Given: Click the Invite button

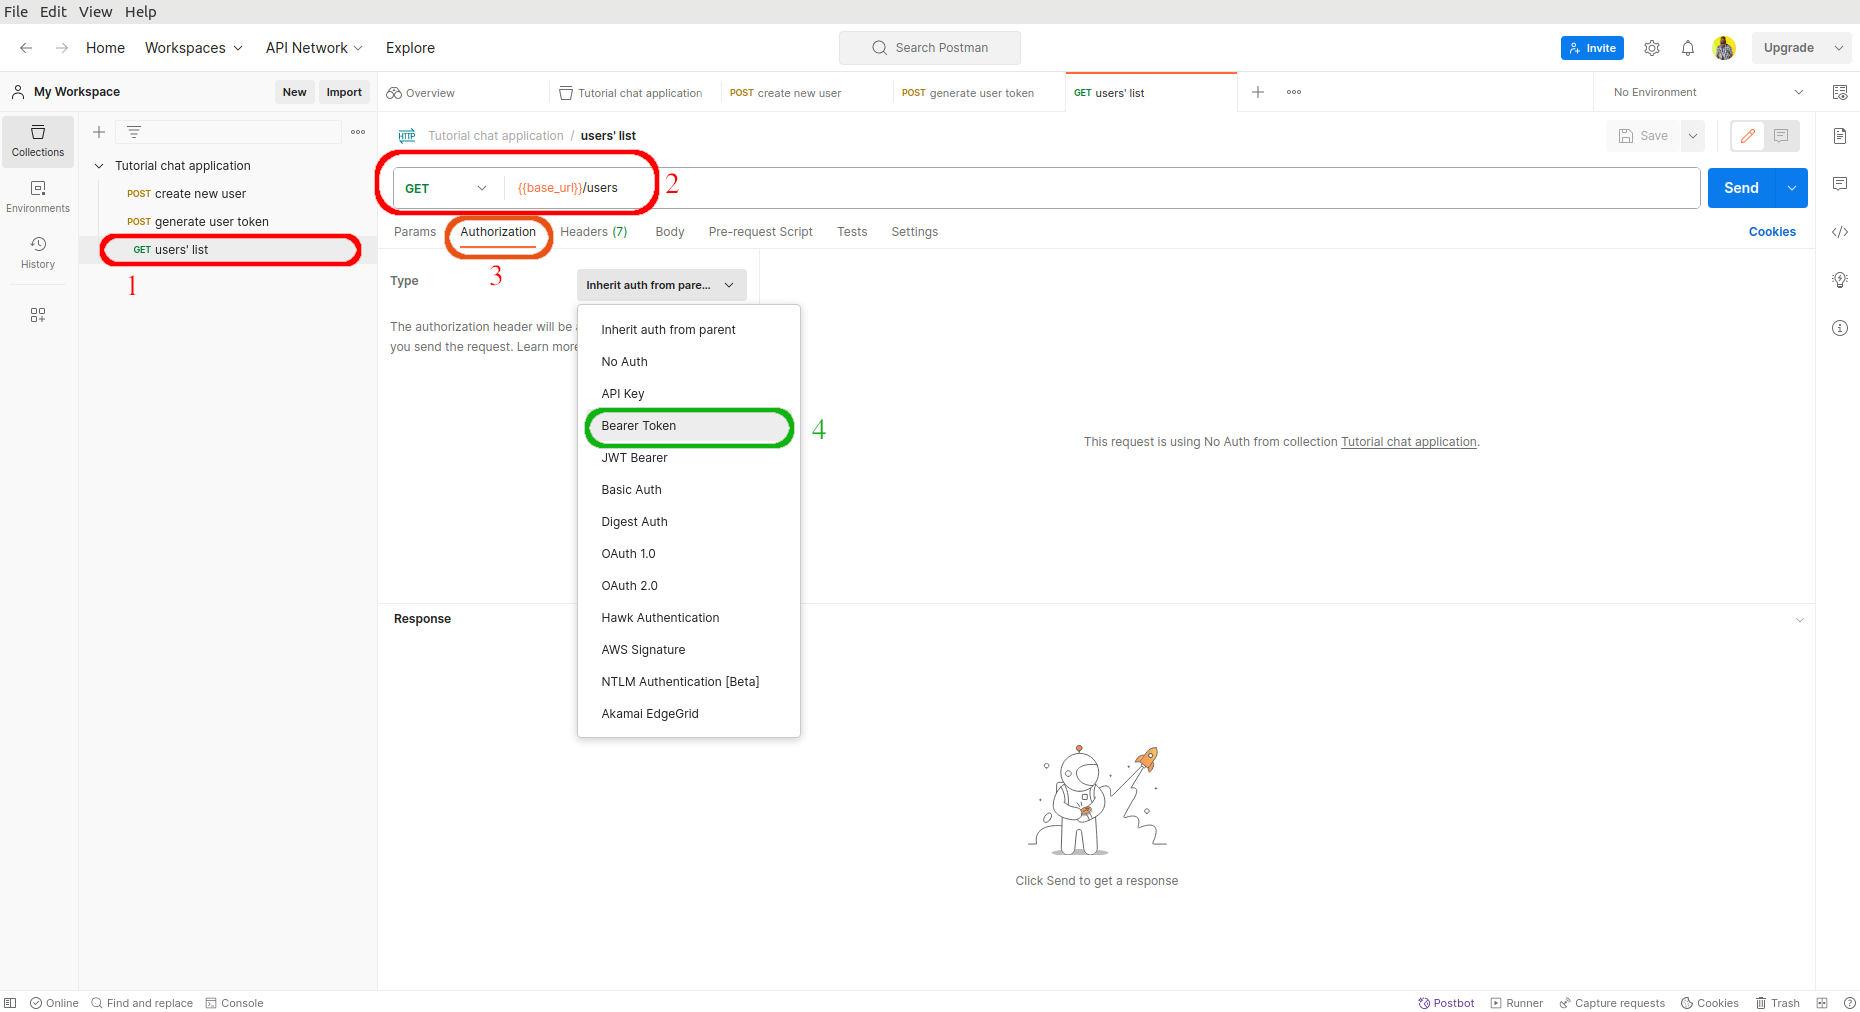Looking at the screenshot, I should pyautogui.click(x=1592, y=48).
